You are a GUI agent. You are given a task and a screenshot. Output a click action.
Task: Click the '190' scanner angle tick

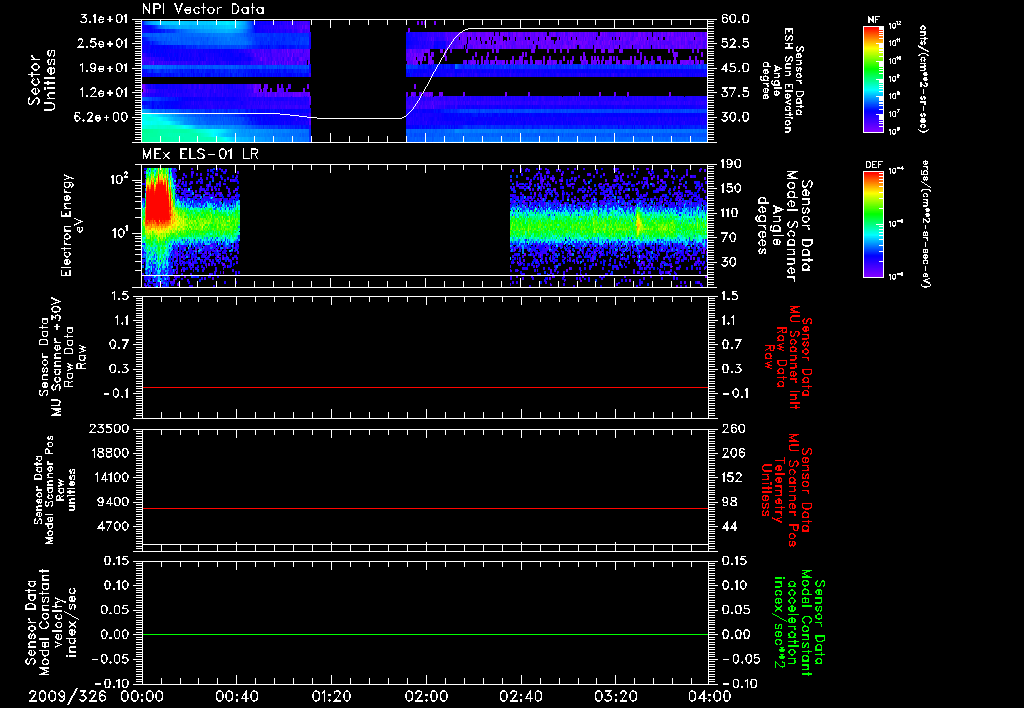(x=731, y=164)
